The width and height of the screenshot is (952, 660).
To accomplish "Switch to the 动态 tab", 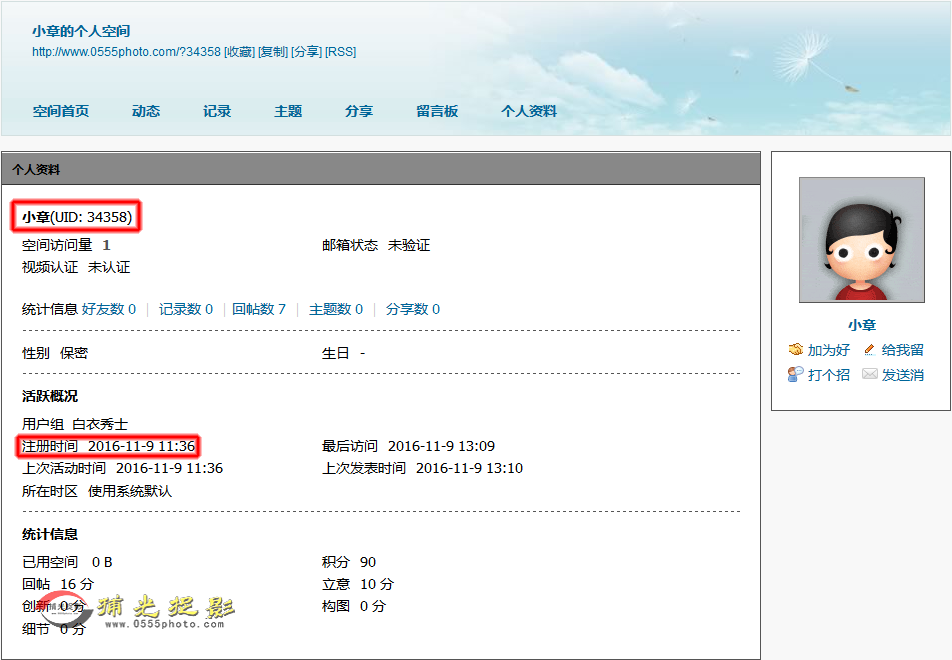I will tap(146, 111).
